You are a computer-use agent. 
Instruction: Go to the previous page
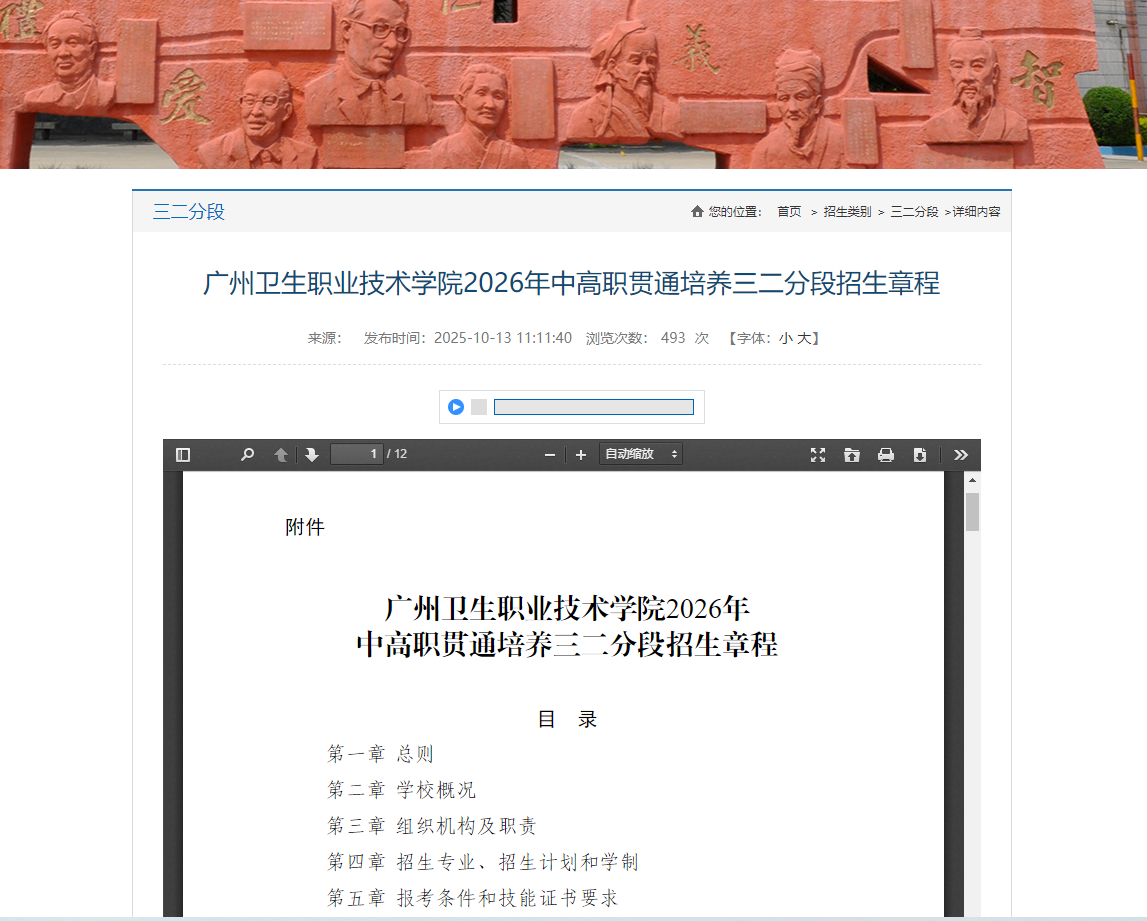tap(281, 454)
